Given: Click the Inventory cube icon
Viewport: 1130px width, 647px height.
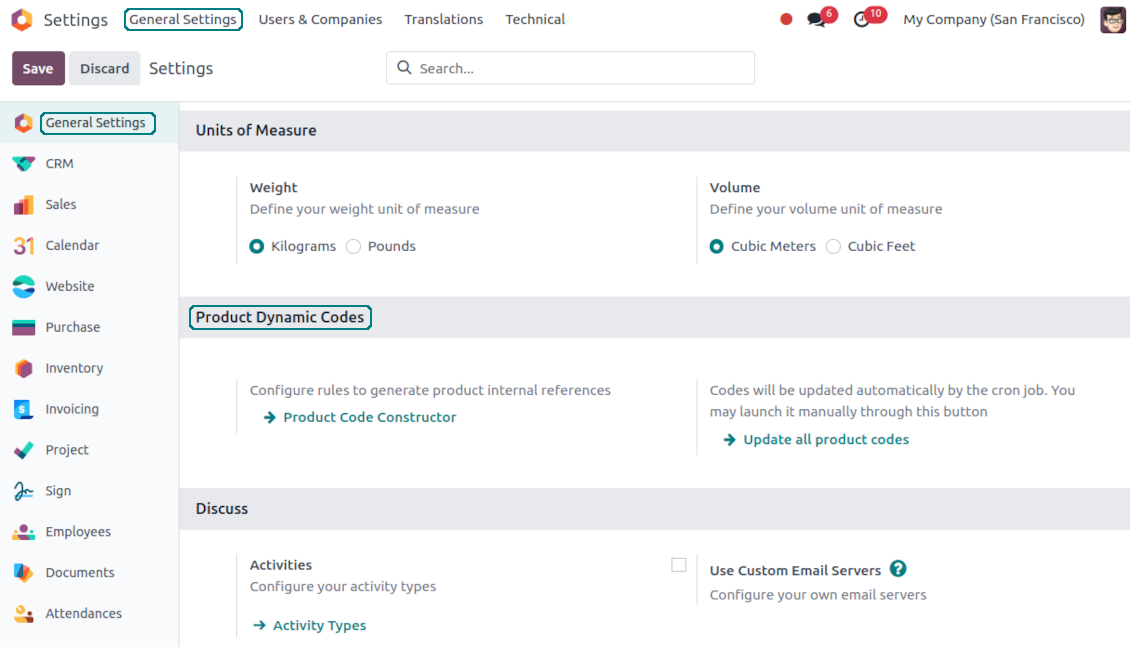Looking at the screenshot, I should coord(23,369).
